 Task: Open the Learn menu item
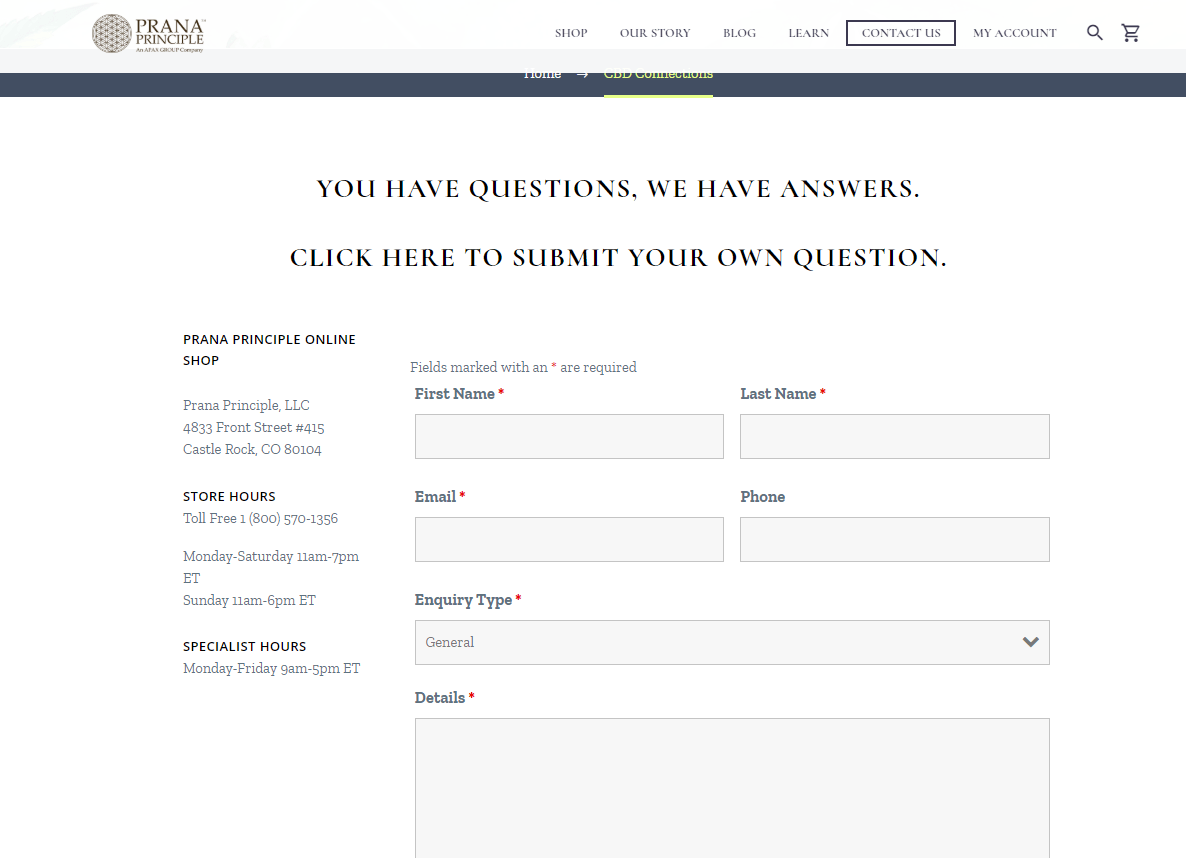tap(809, 33)
